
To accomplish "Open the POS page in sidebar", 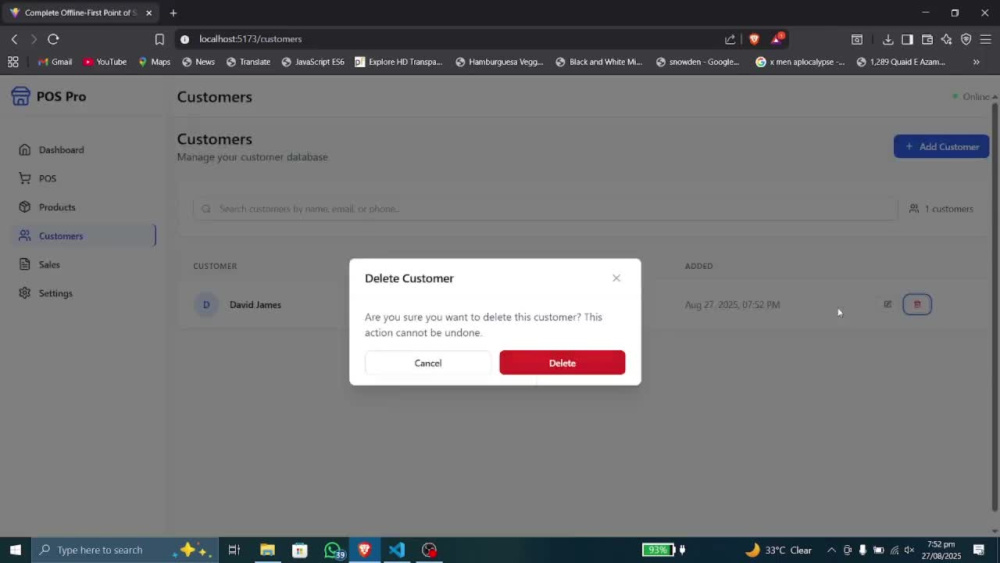I will [x=48, y=179].
